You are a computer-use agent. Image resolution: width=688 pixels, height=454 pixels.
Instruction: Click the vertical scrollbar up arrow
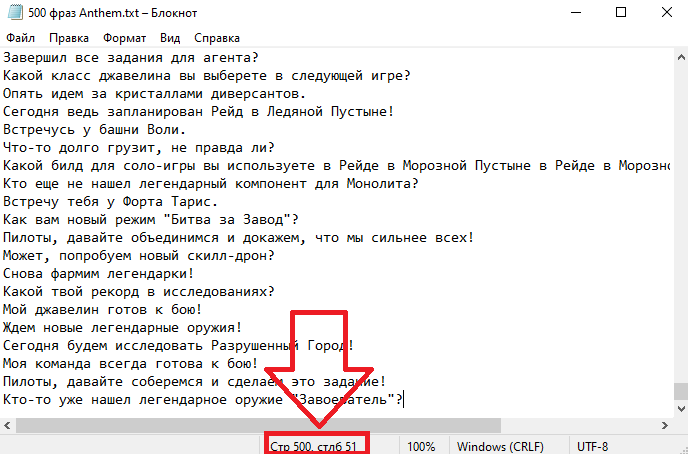pos(679,56)
